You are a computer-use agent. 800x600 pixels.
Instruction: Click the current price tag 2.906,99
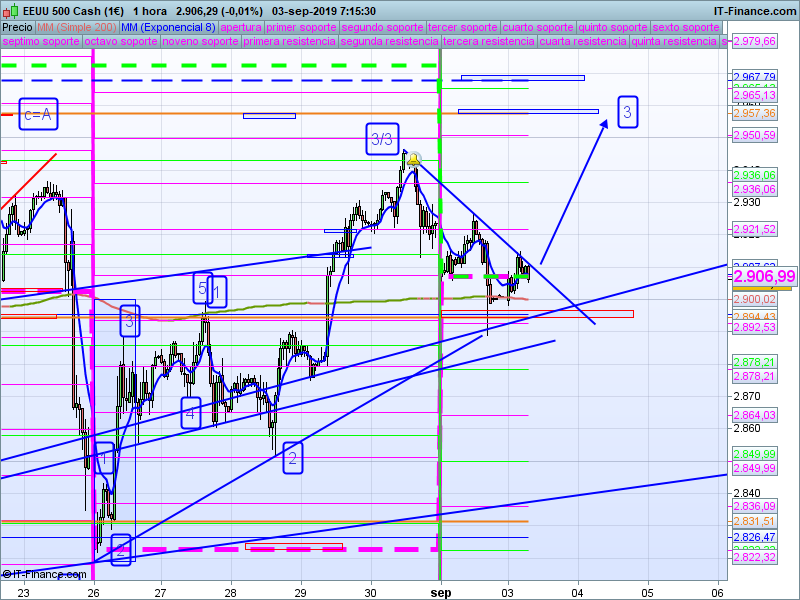pos(764,276)
